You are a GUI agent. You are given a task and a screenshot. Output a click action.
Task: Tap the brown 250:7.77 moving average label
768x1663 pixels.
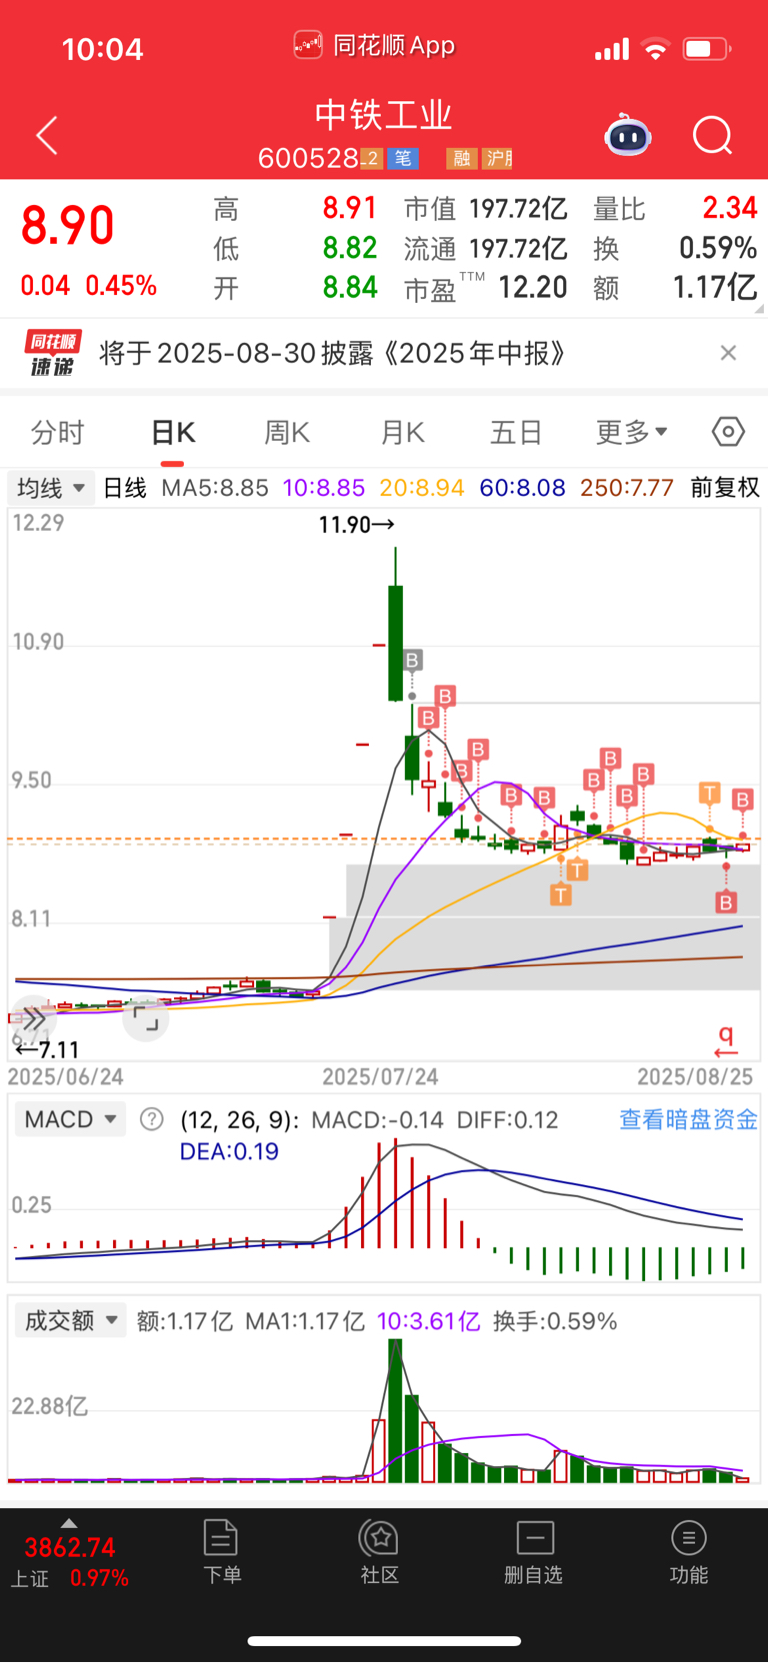tap(627, 488)
